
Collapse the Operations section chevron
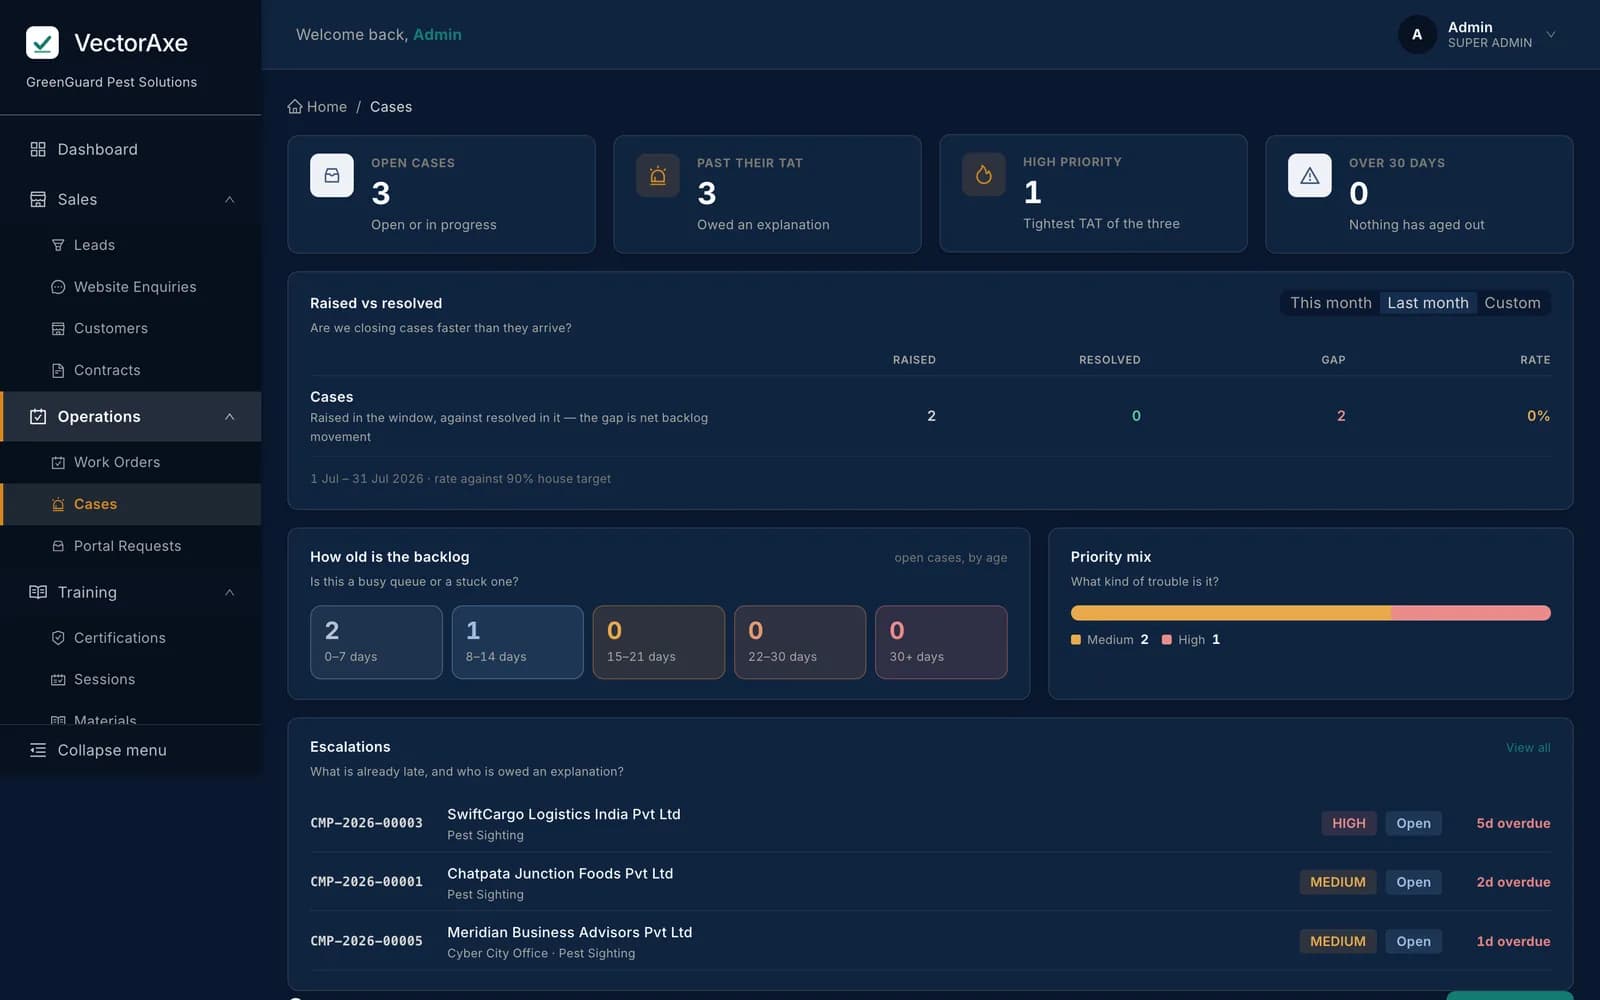point(230,417)
